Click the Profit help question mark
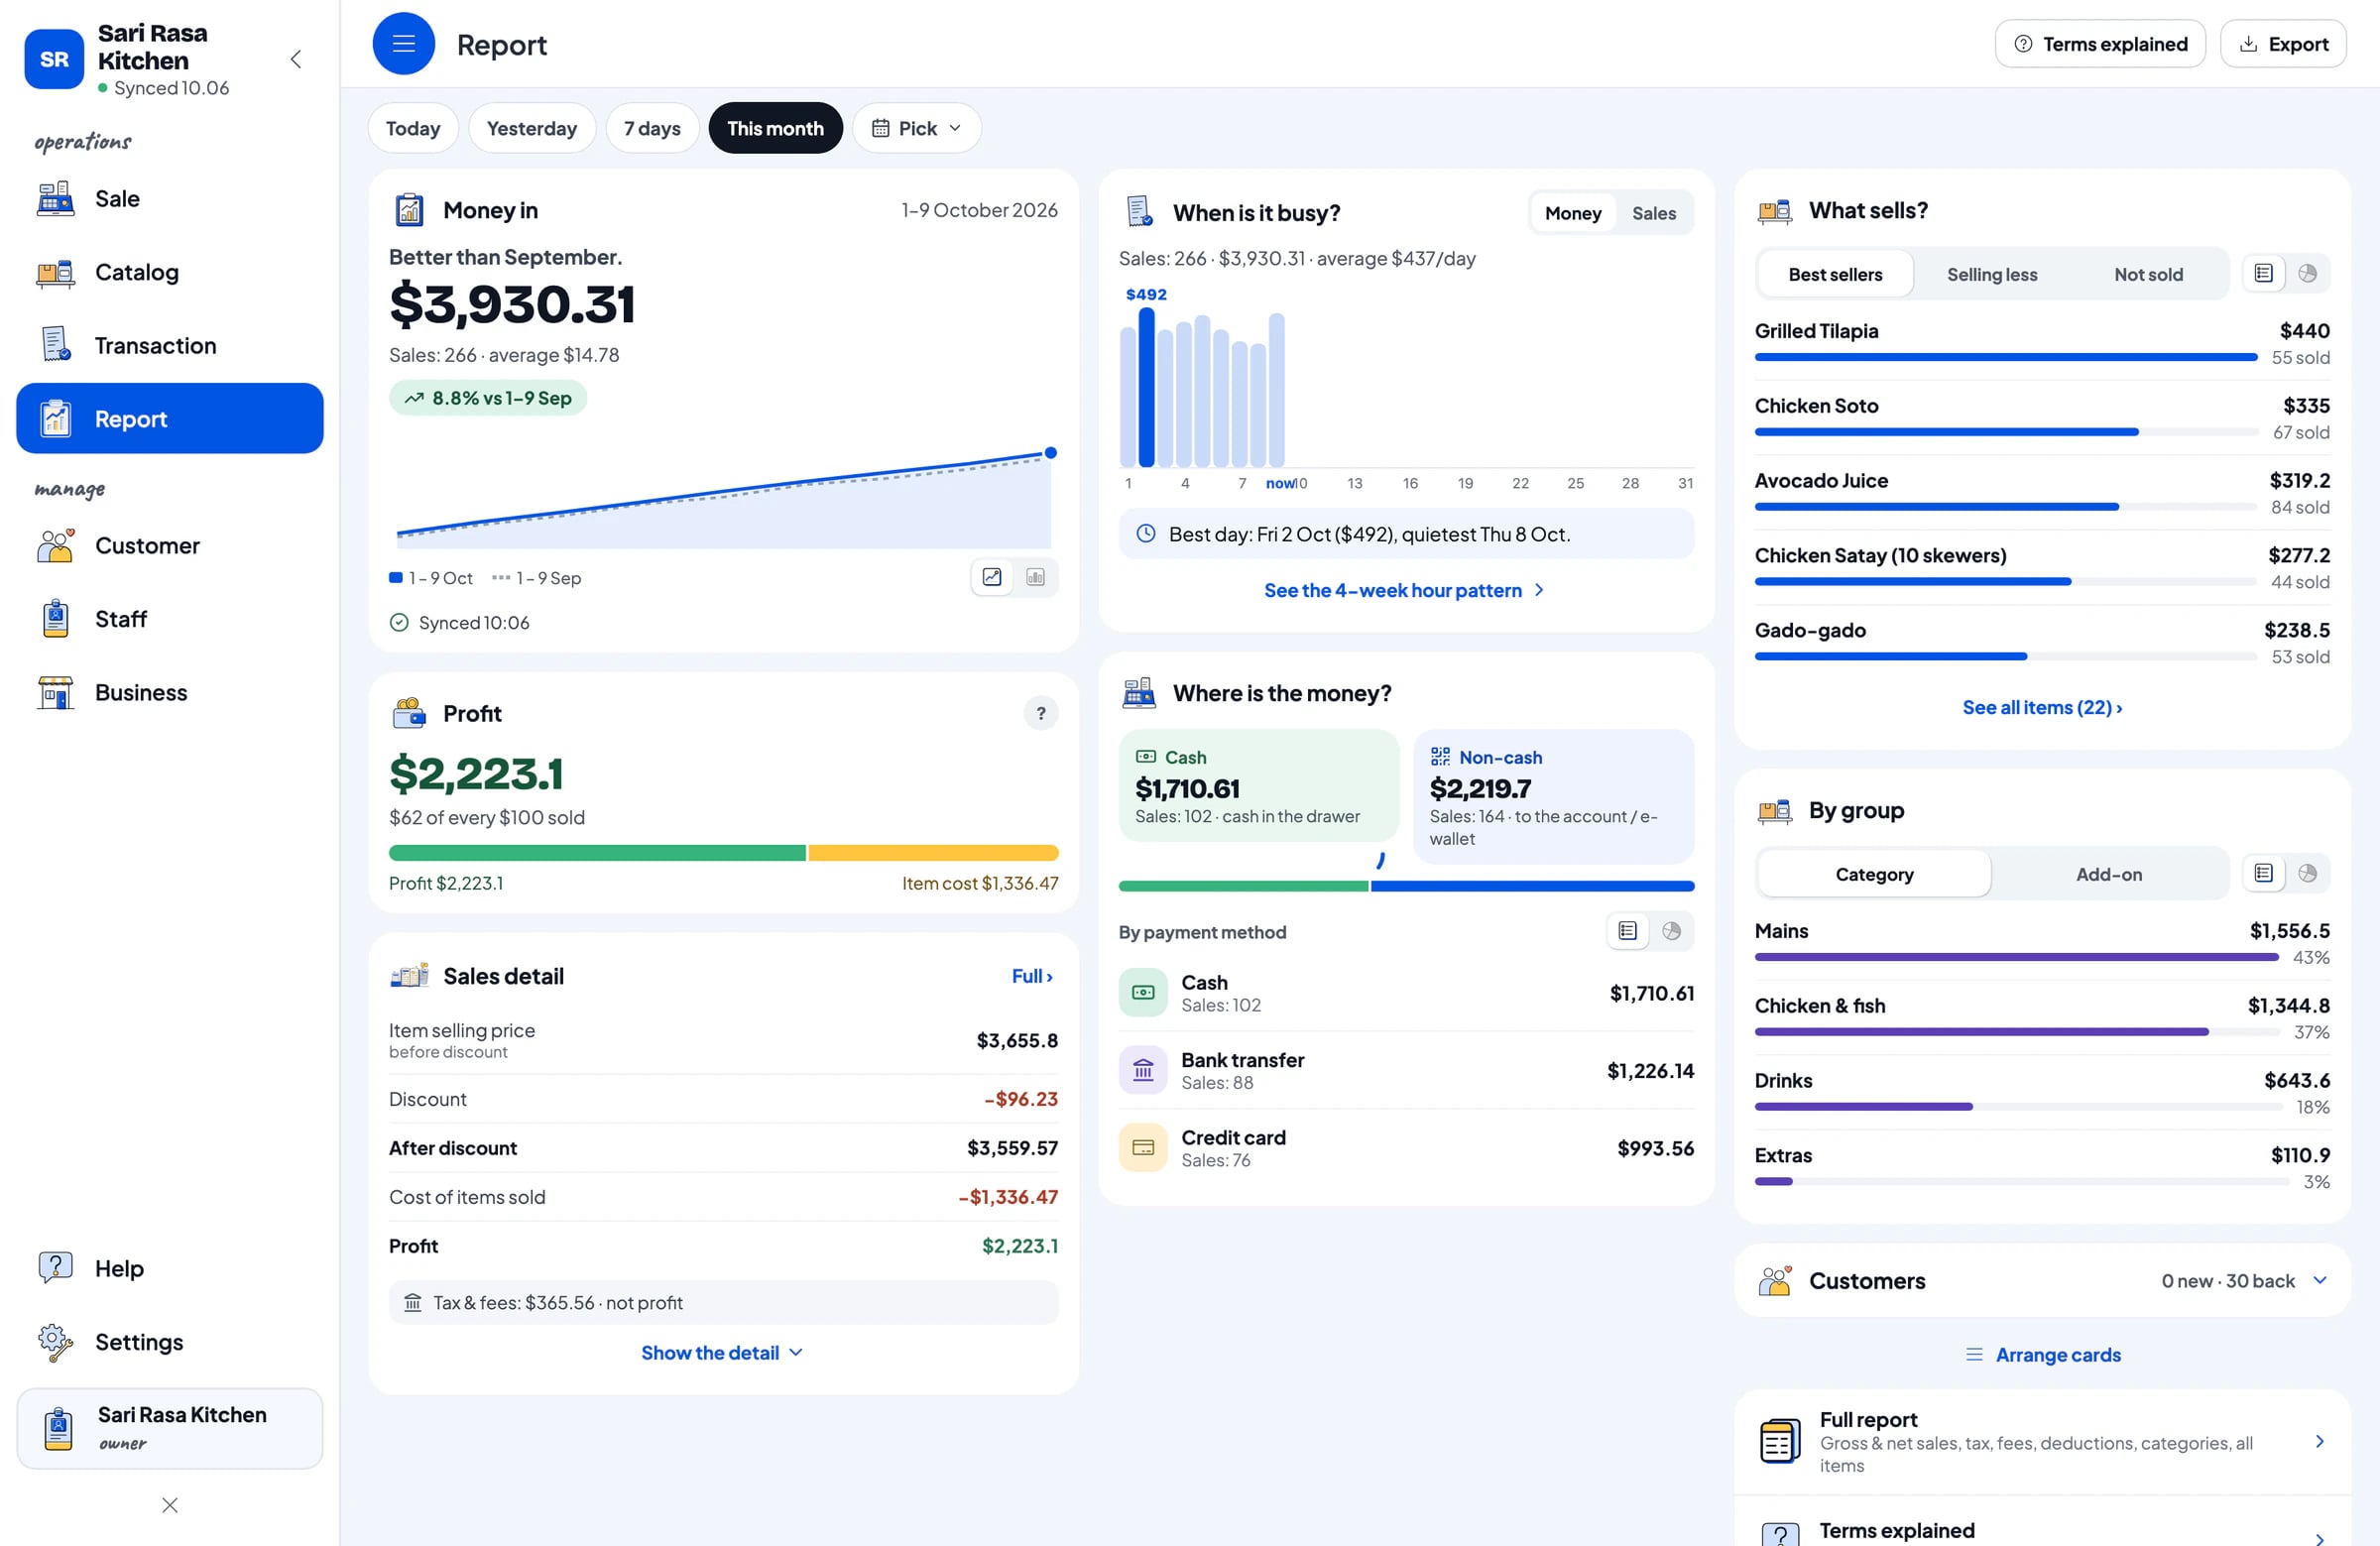 pyautogui.click(x=1041, y=713)
